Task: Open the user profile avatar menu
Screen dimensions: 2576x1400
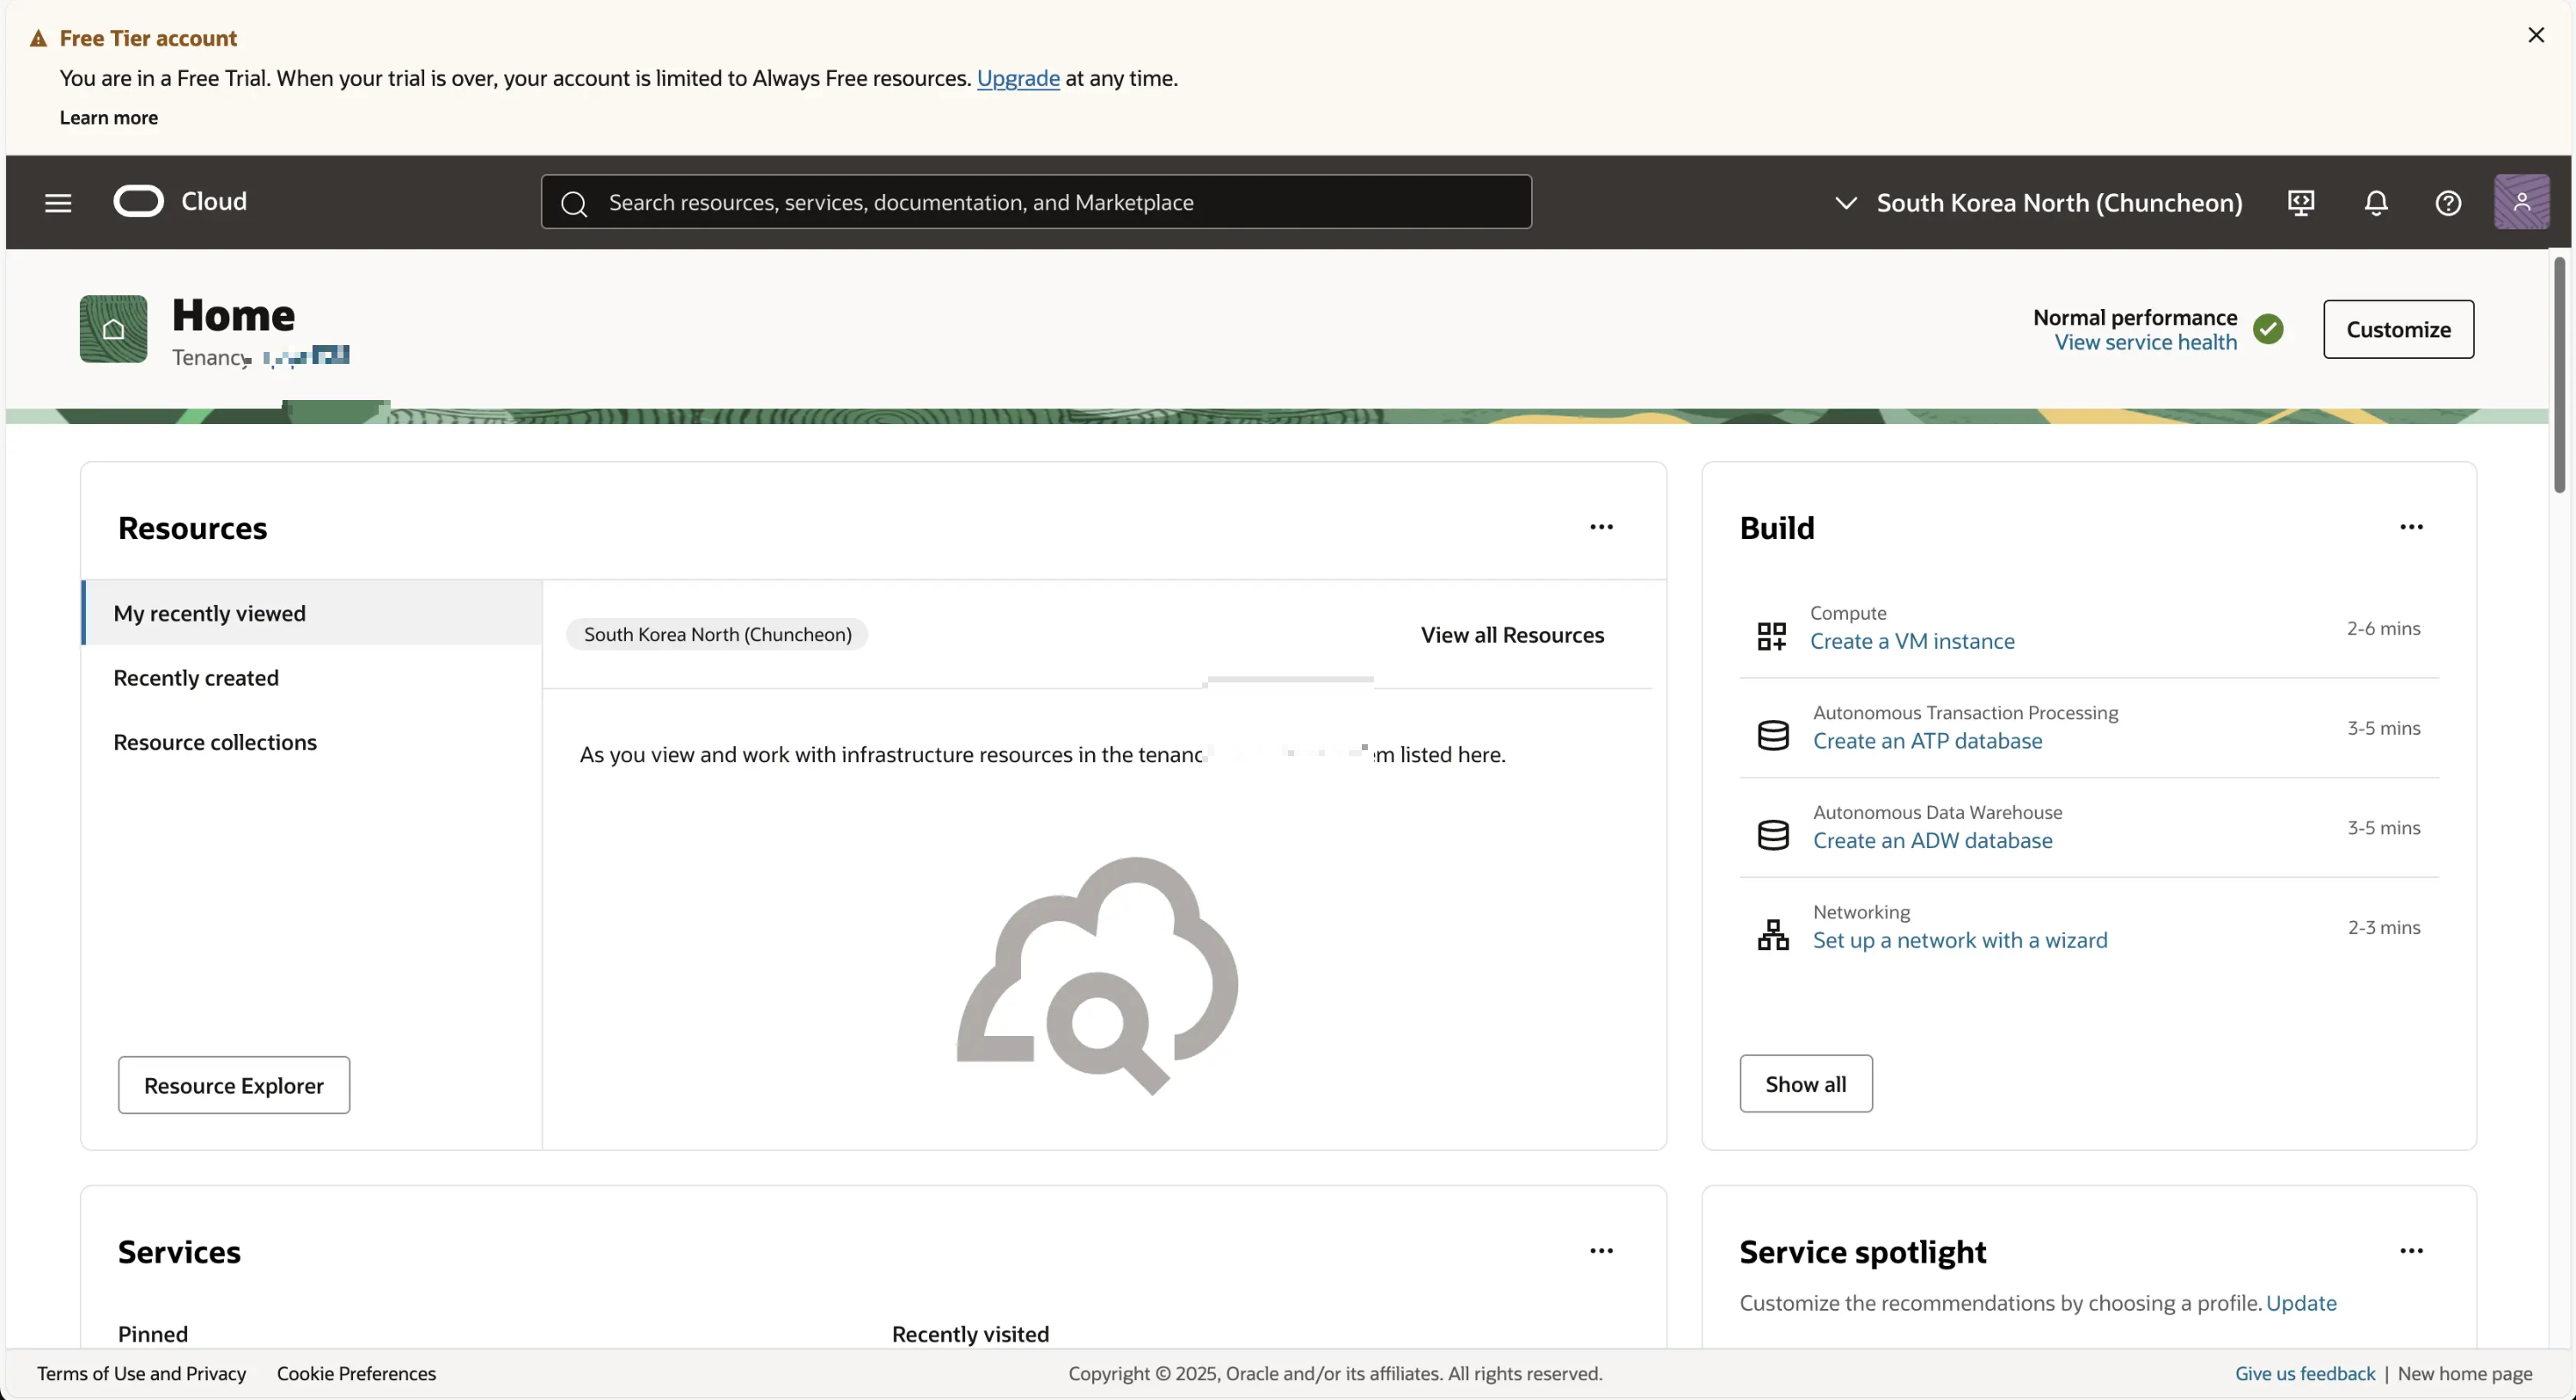Action: [x=2521, y=202]
